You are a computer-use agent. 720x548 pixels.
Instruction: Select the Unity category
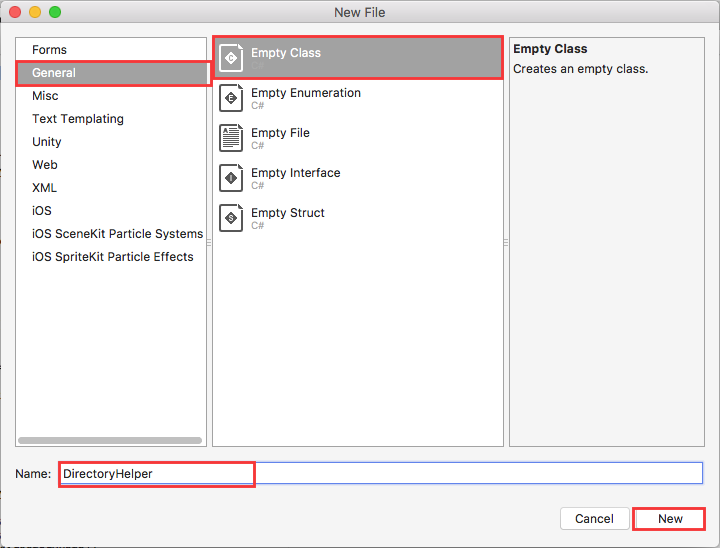[x=46, y=141]
